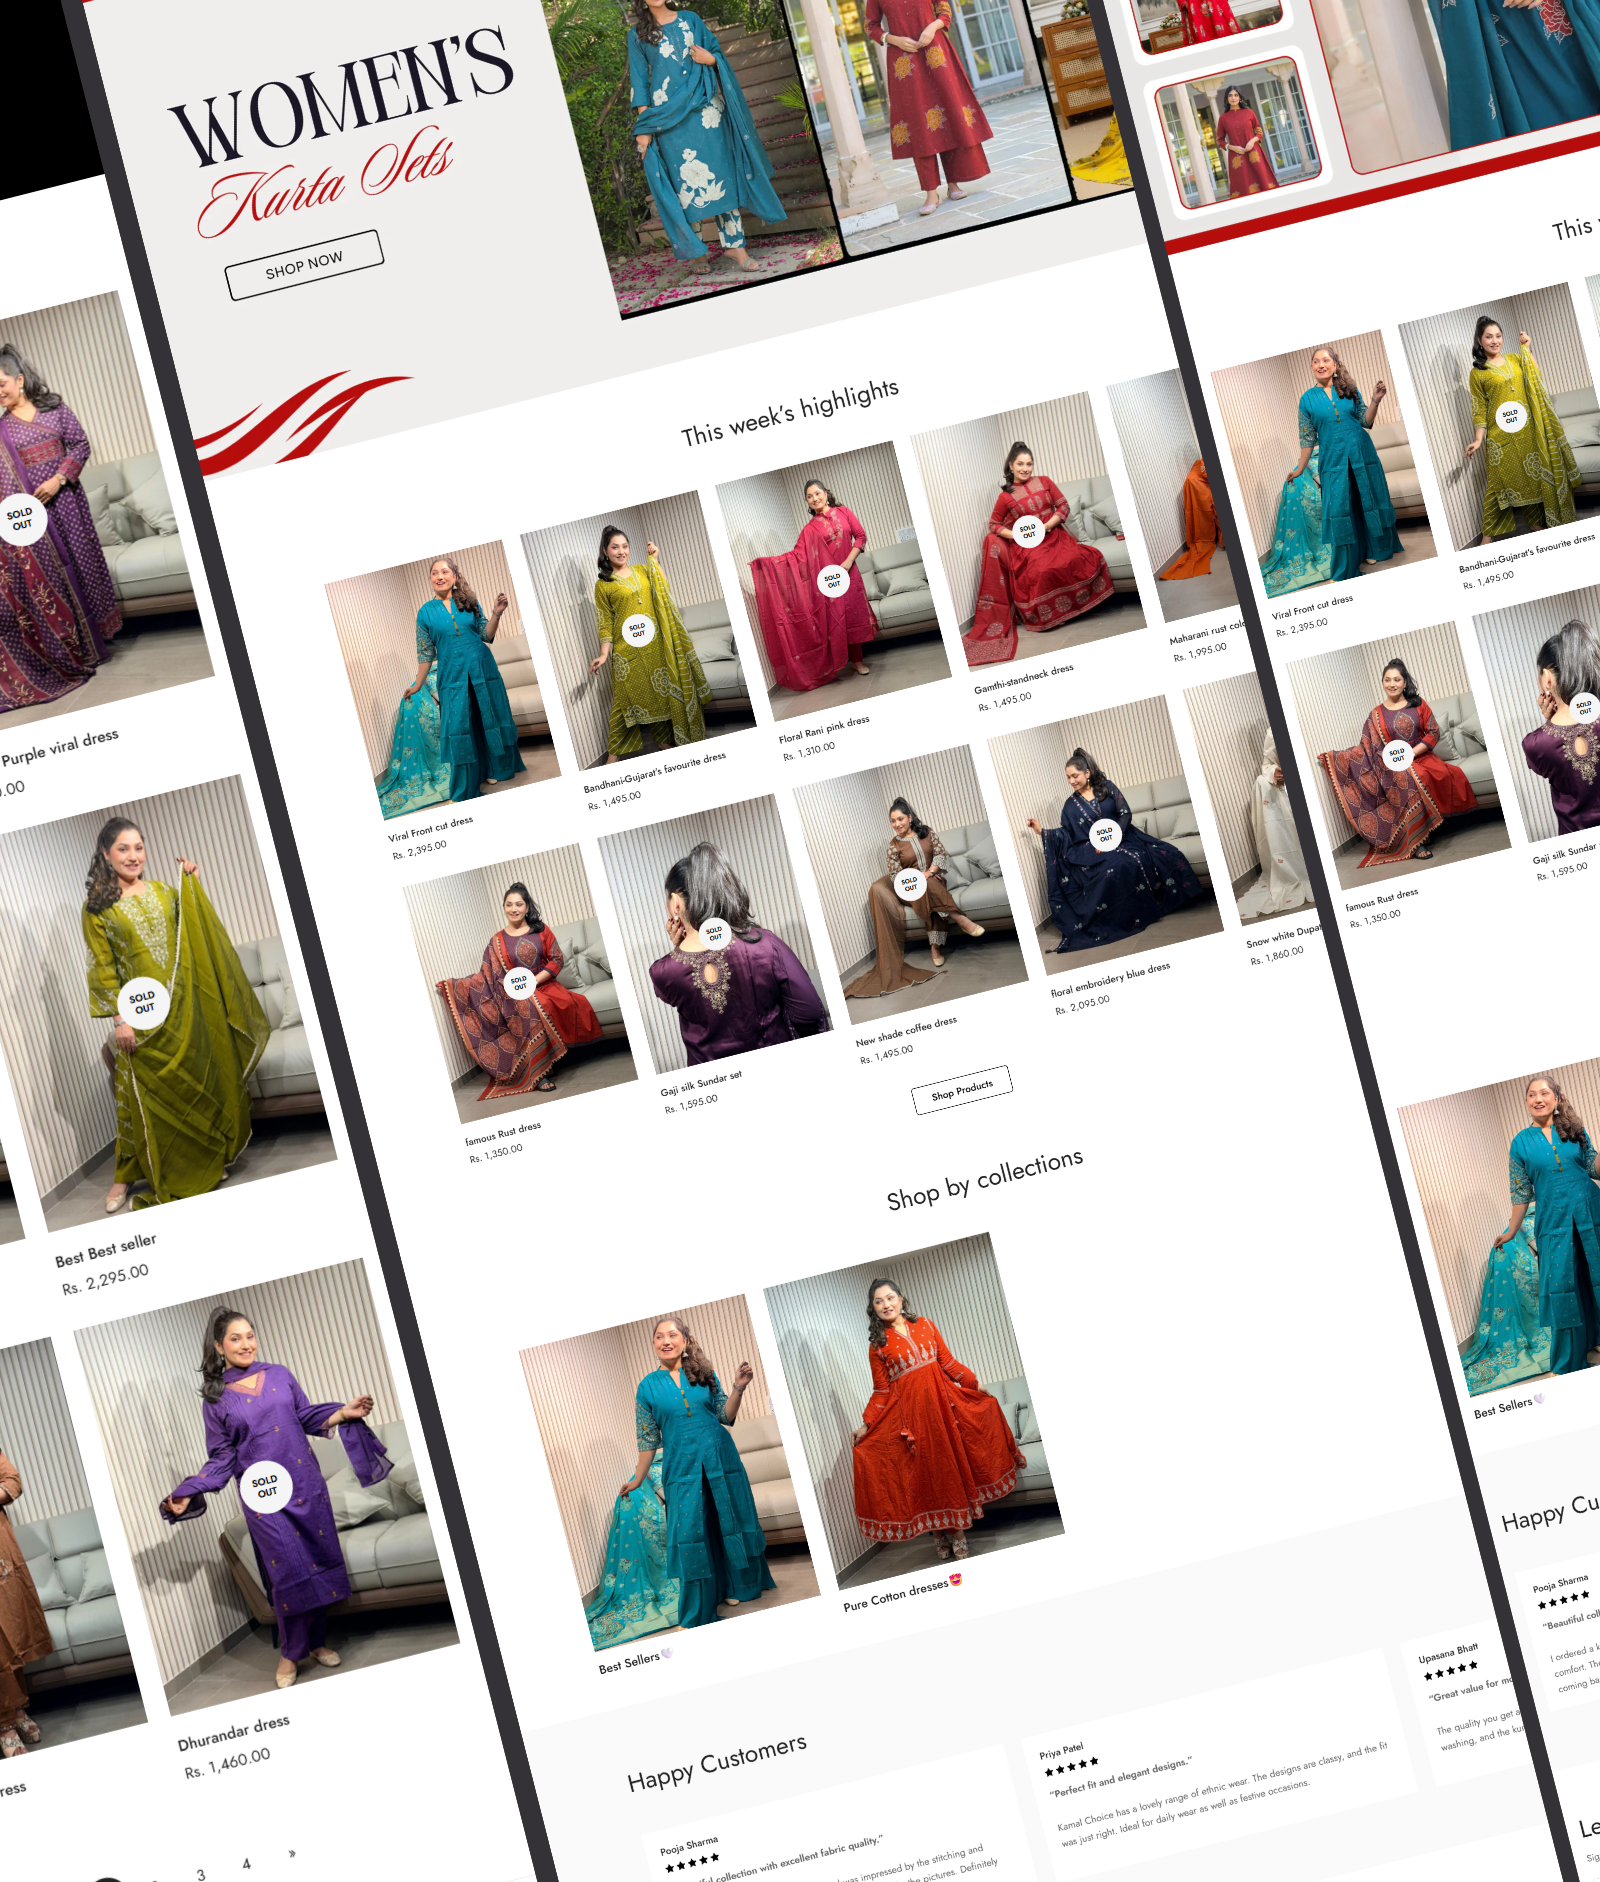Click the price "Rs. 1,860.00"
Image resolution: width=1600 pixels, height=1882 pixels.
point(1277,955)
